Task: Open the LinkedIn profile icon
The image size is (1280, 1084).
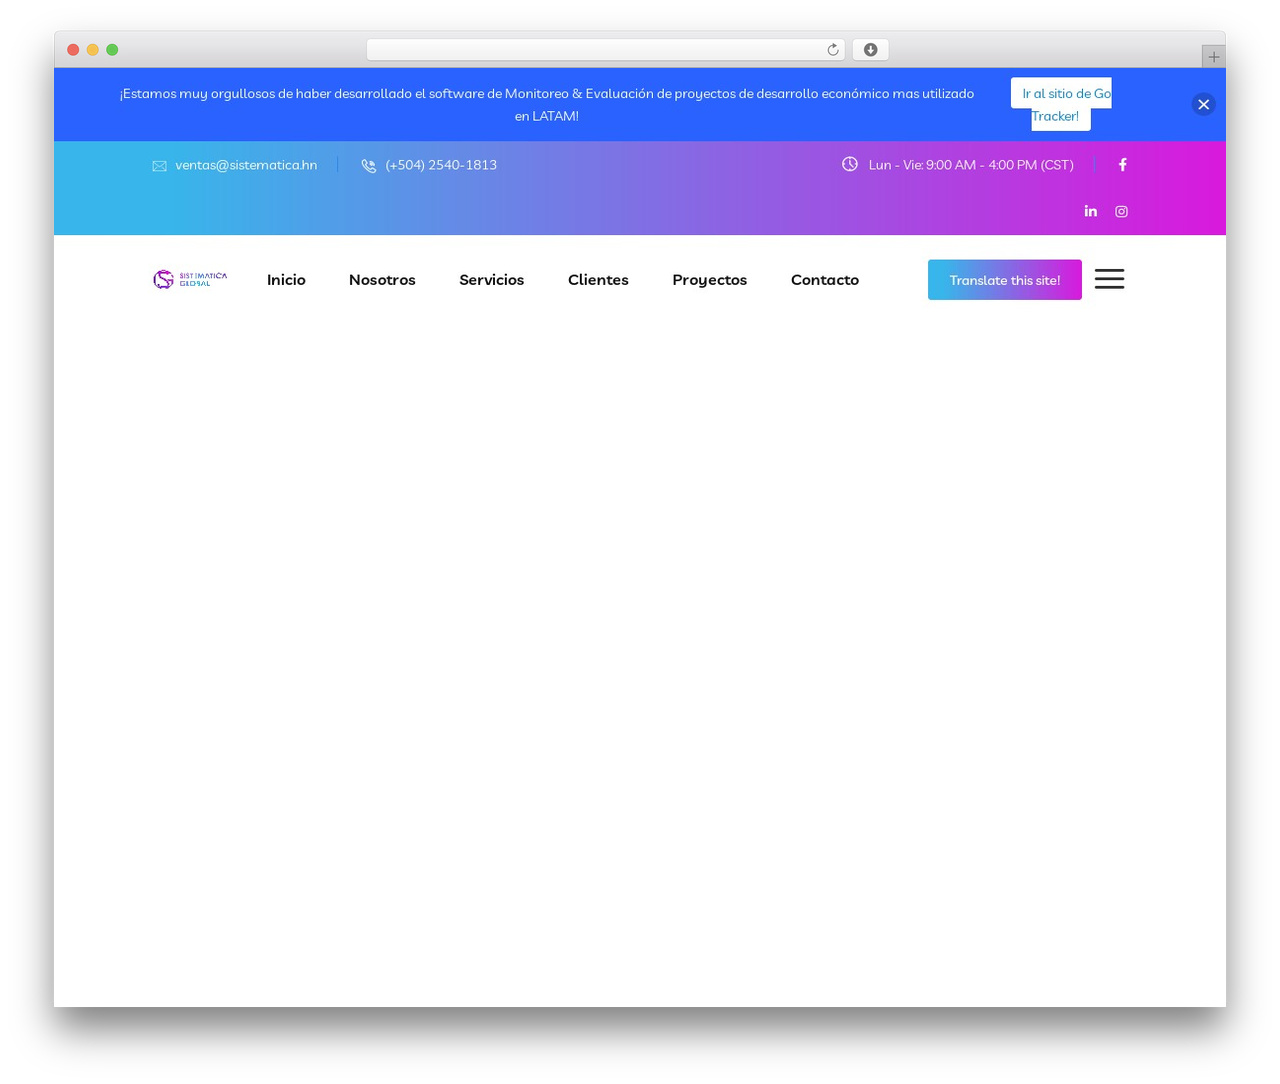Action: click(1090, 211)
